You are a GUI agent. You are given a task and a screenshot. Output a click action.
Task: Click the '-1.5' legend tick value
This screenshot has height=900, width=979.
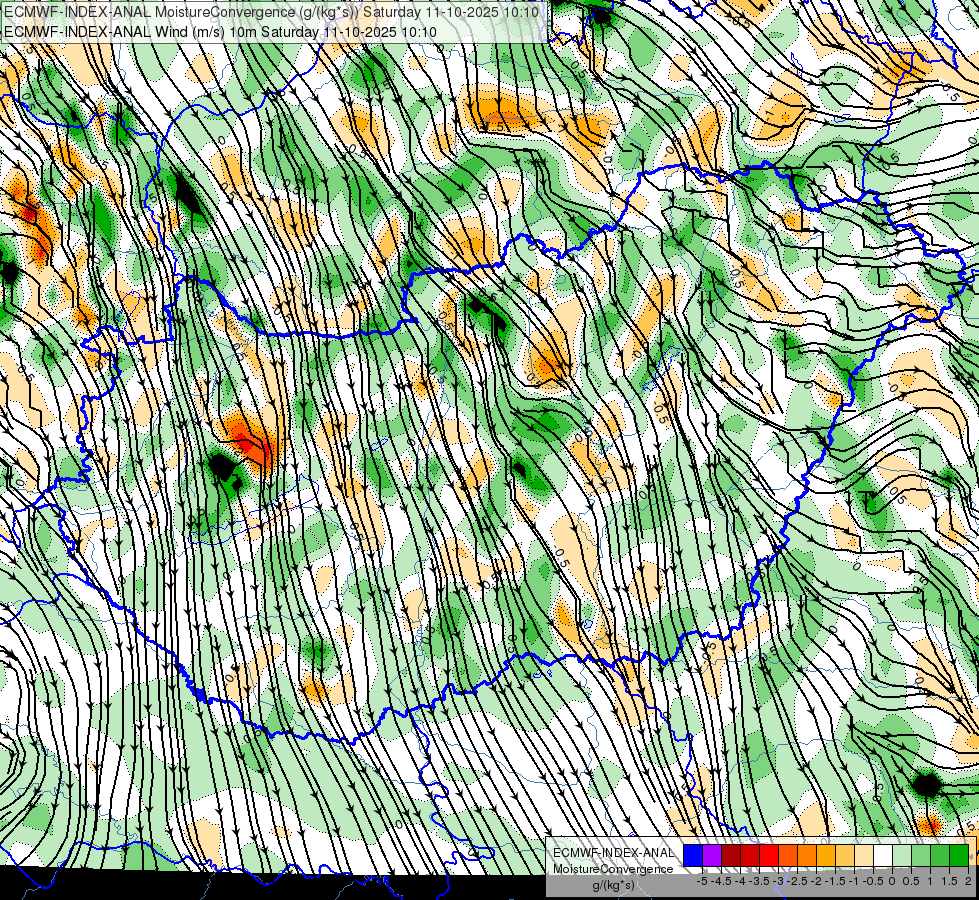pyautogui.click(x=835, y=881)
